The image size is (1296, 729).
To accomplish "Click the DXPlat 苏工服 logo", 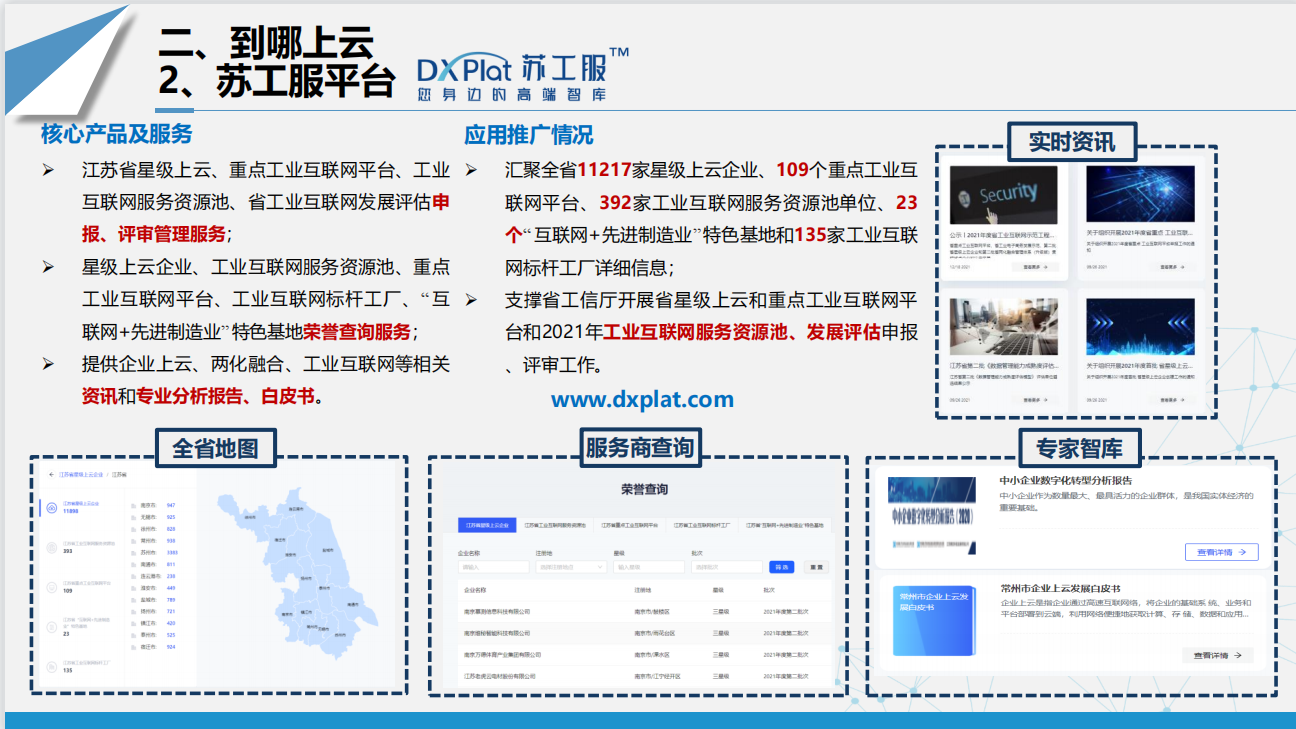I will [x=522, y=75].
